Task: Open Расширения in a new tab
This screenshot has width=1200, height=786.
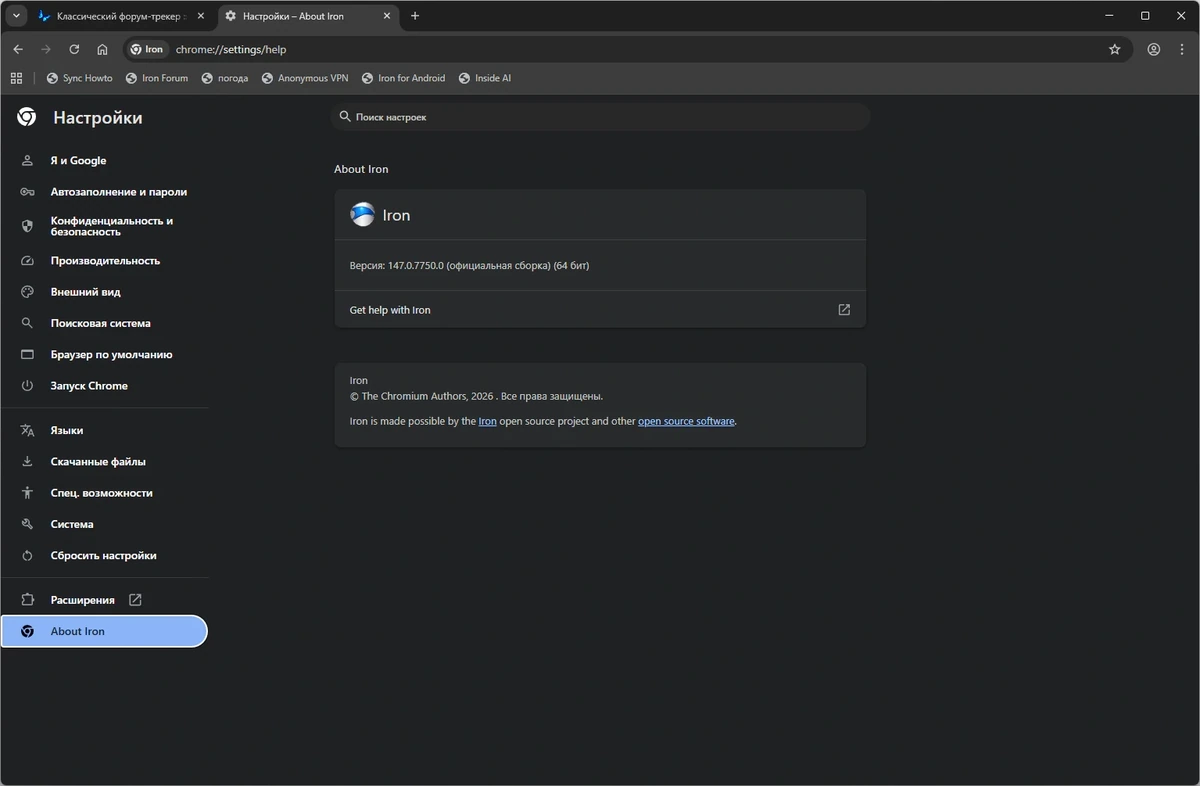Action: 104,600
